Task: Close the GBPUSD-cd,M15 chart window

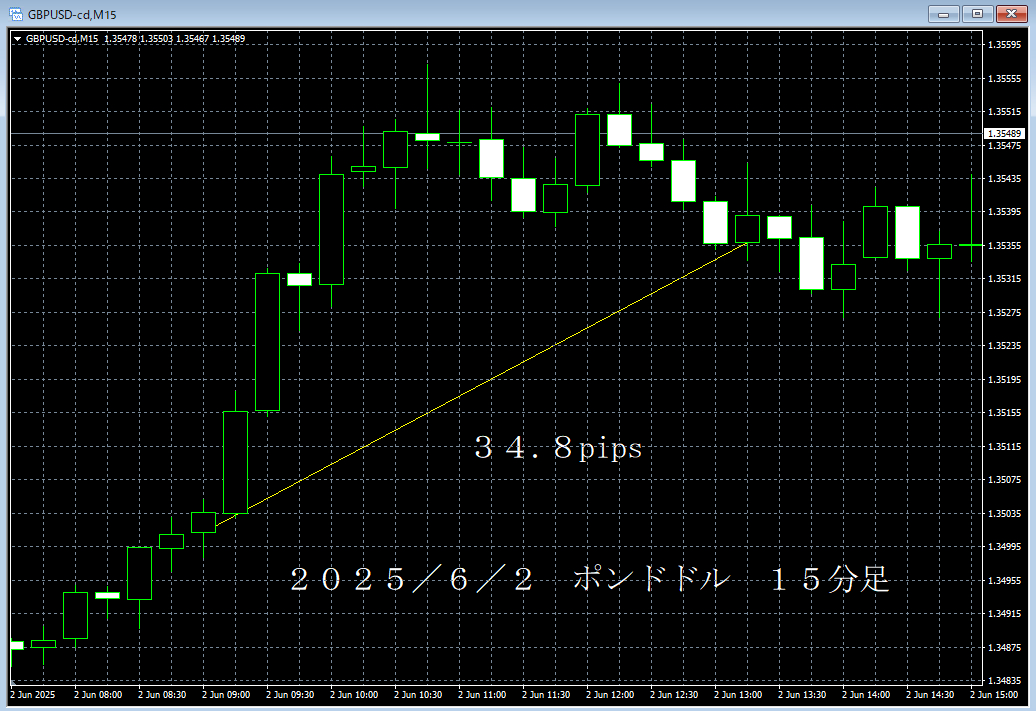Action: pyautogui.click(x=1012, y=14)
